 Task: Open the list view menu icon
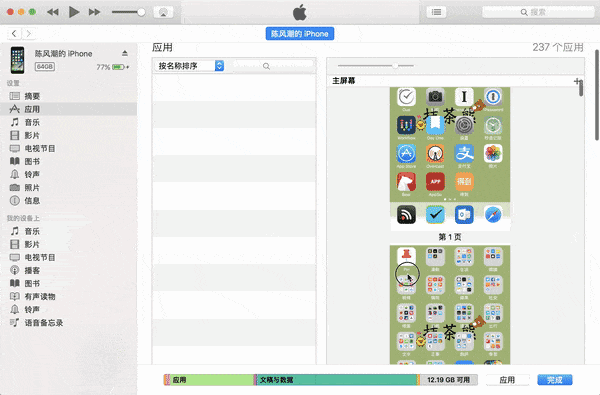pos(436,12)
